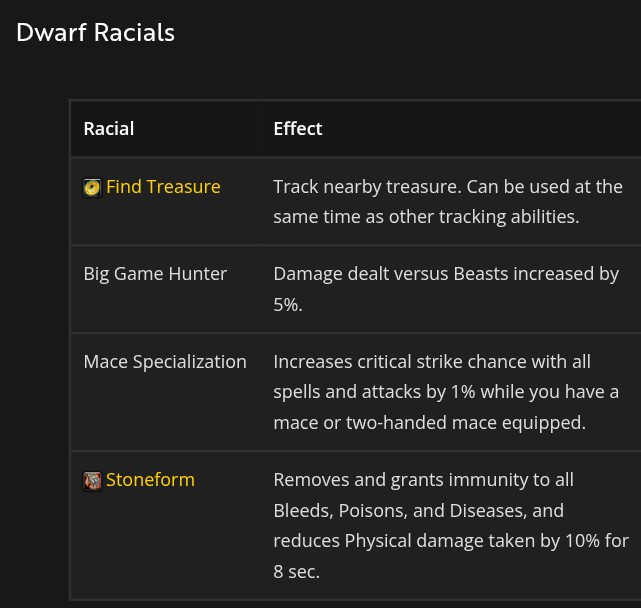The width and height of the screenshot is (641, 608).
Task: Click the Effect column header
Action: [x=298, y=129]
